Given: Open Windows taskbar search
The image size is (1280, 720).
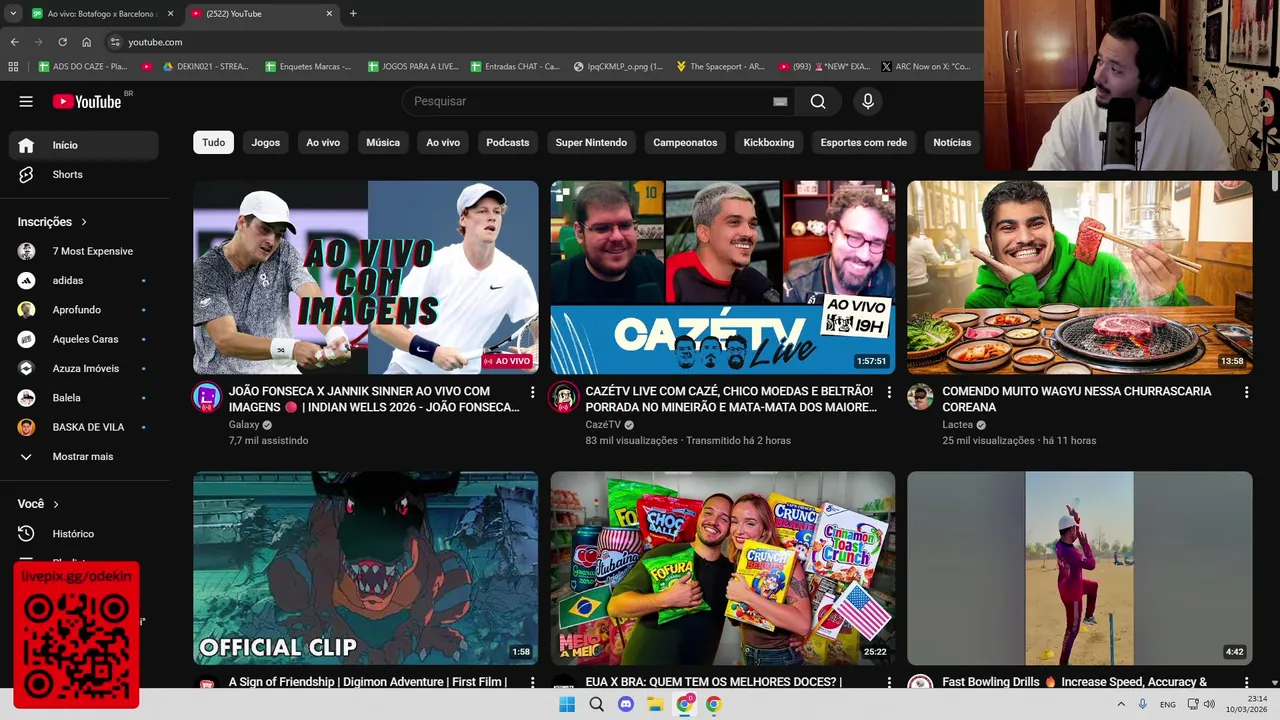Looking at the screenshot, I should click(597, 704).
